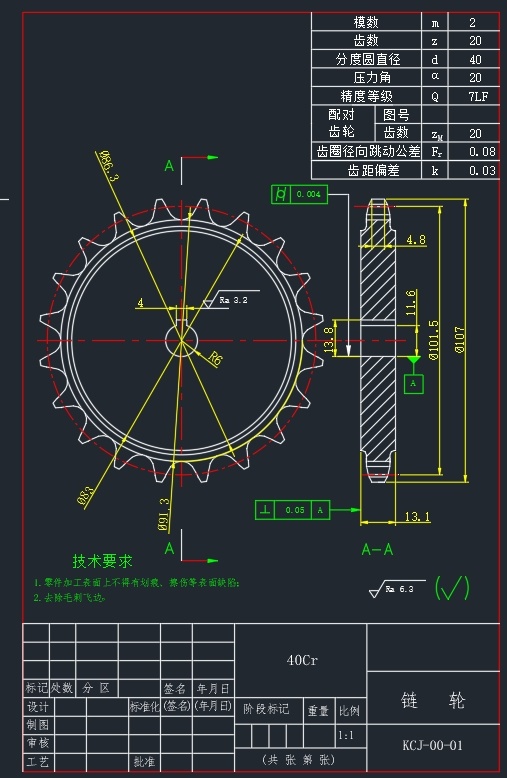Click the 0.08 runout tolerance value
This screenshot has height=778, width=507.
coord(482,151)
